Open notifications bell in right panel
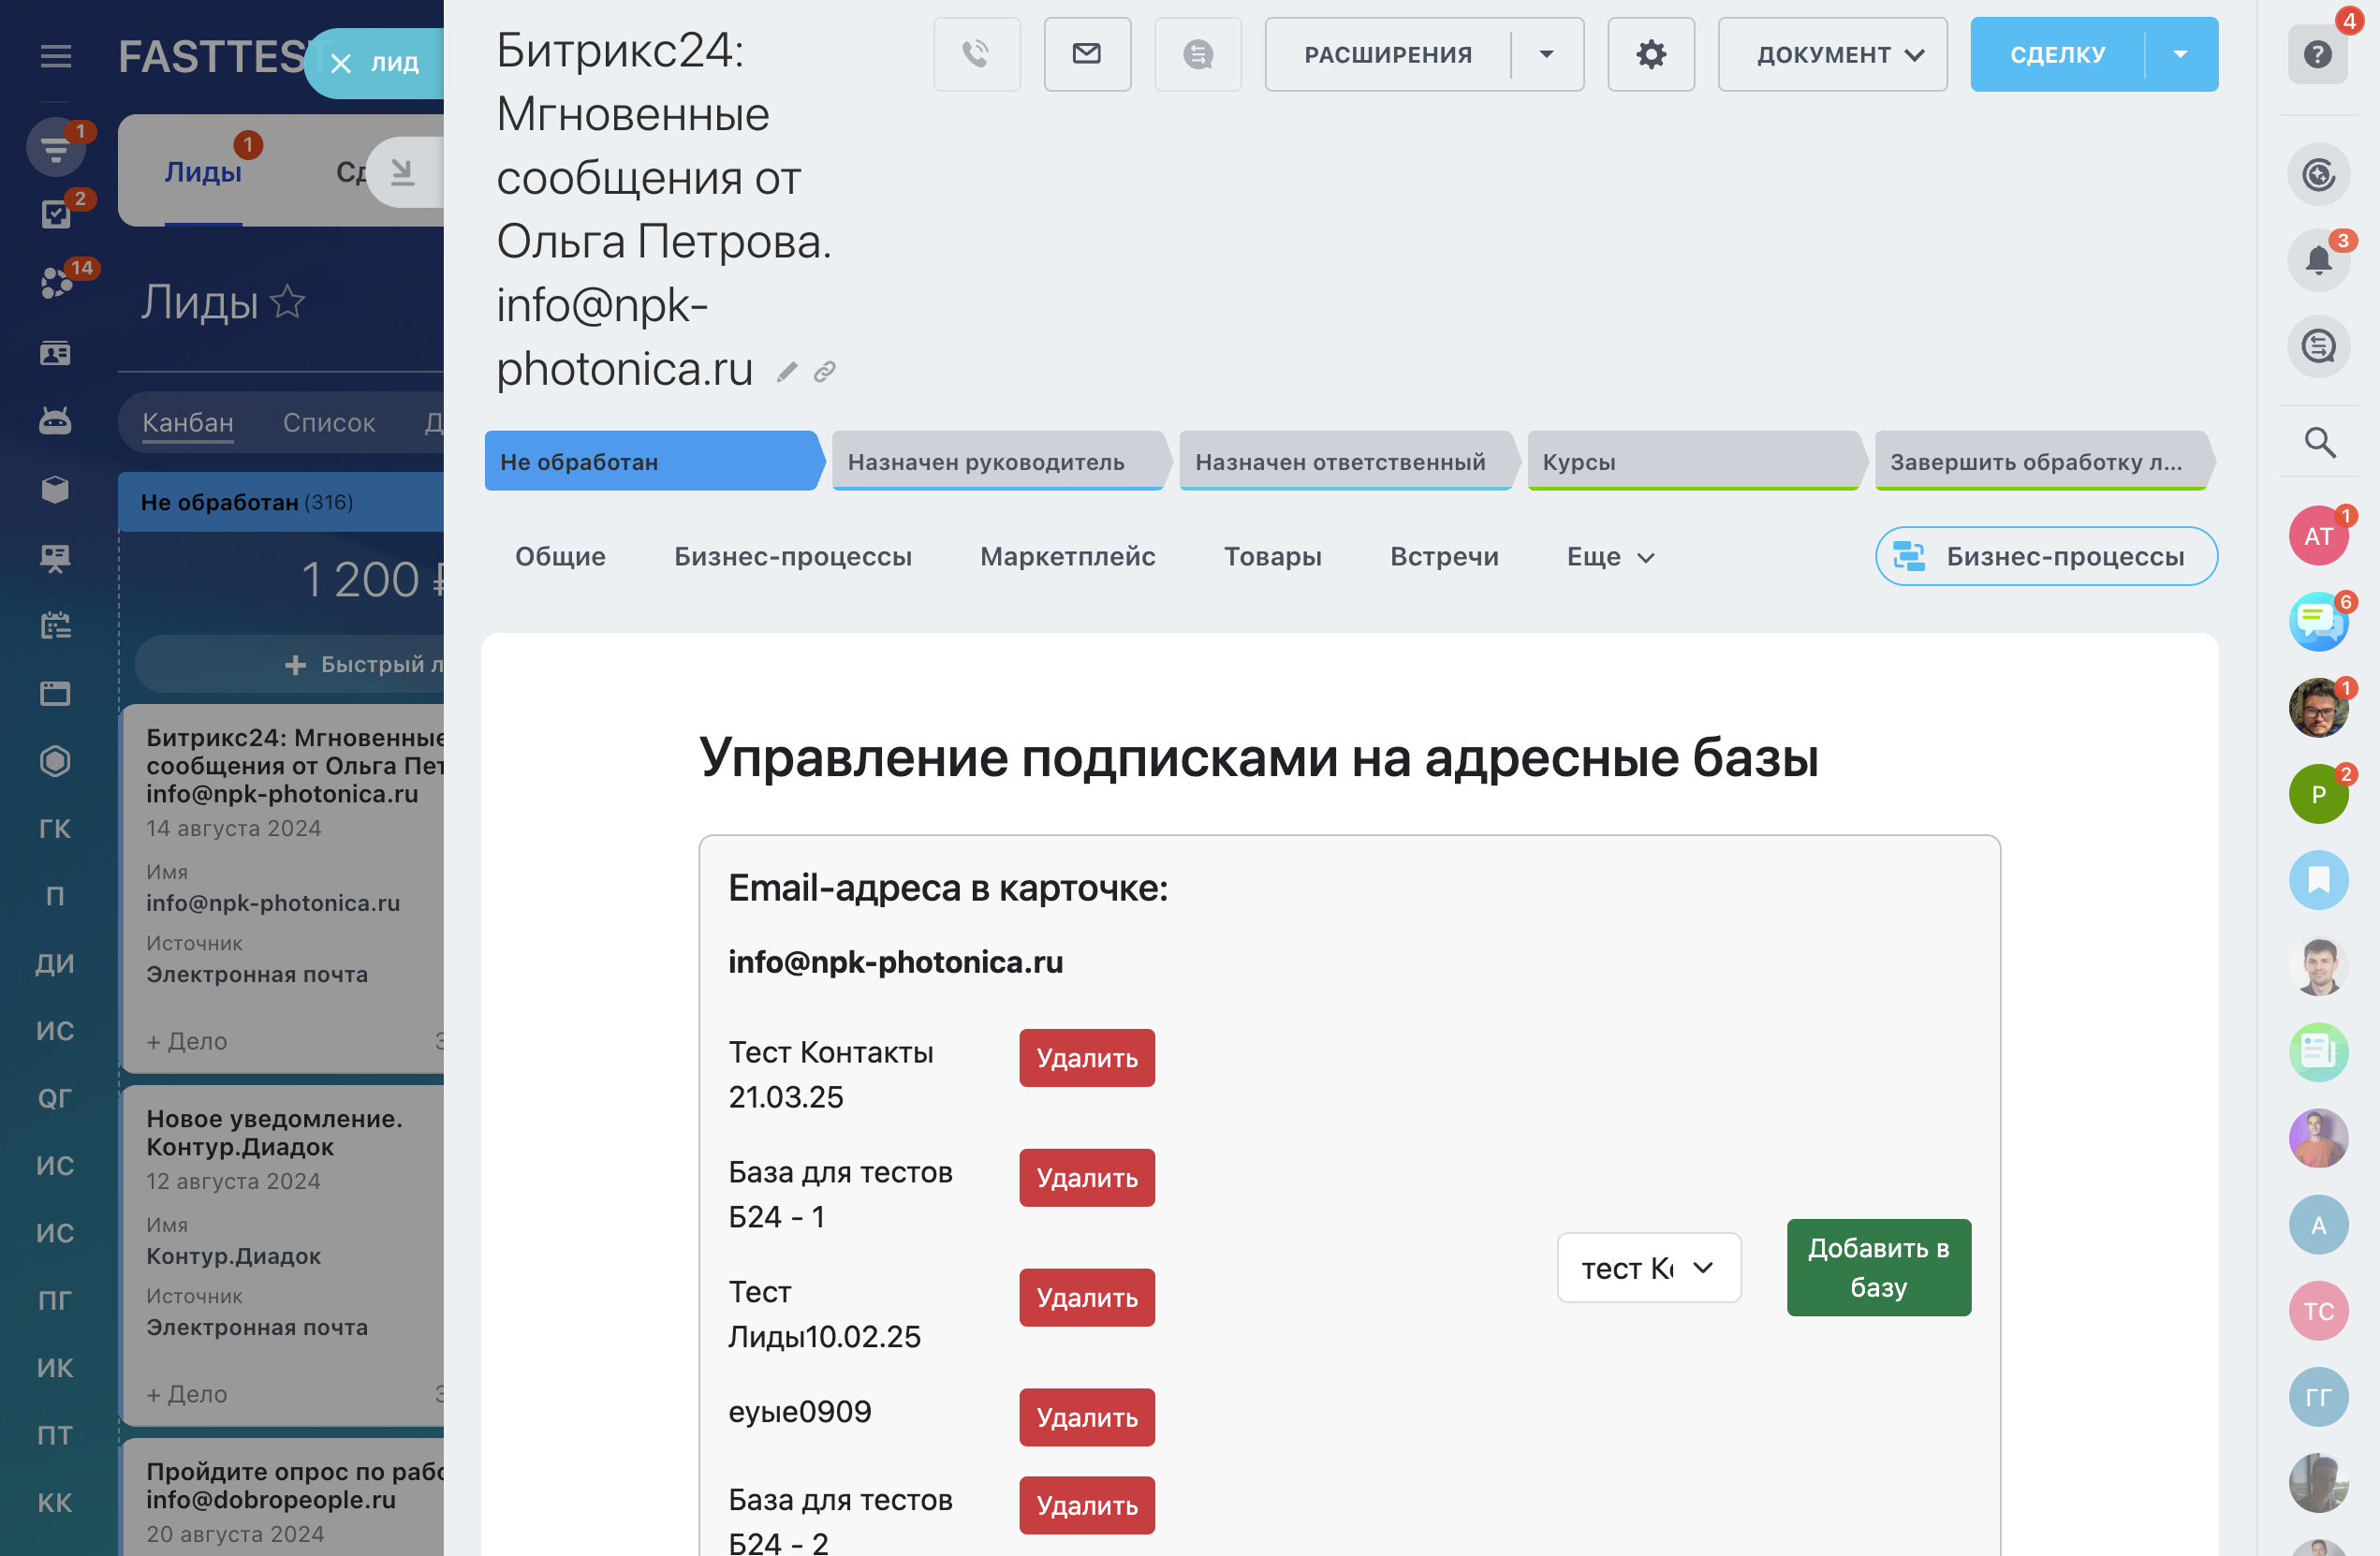The width and height of the screenshot is (2380, 1556). (2317, 261)
